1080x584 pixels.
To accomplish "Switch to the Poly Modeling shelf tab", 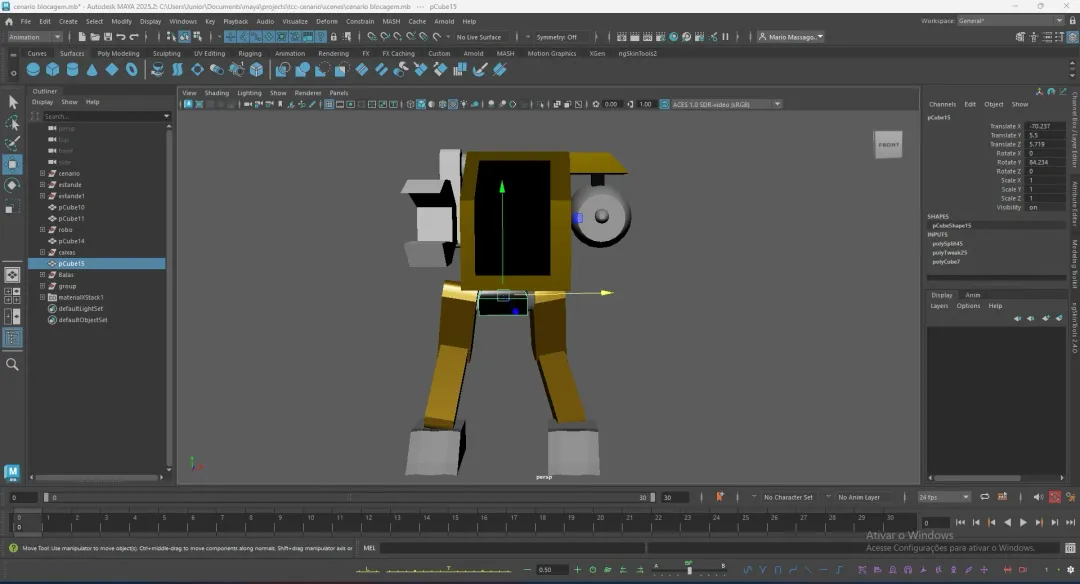I will (118, 53).
